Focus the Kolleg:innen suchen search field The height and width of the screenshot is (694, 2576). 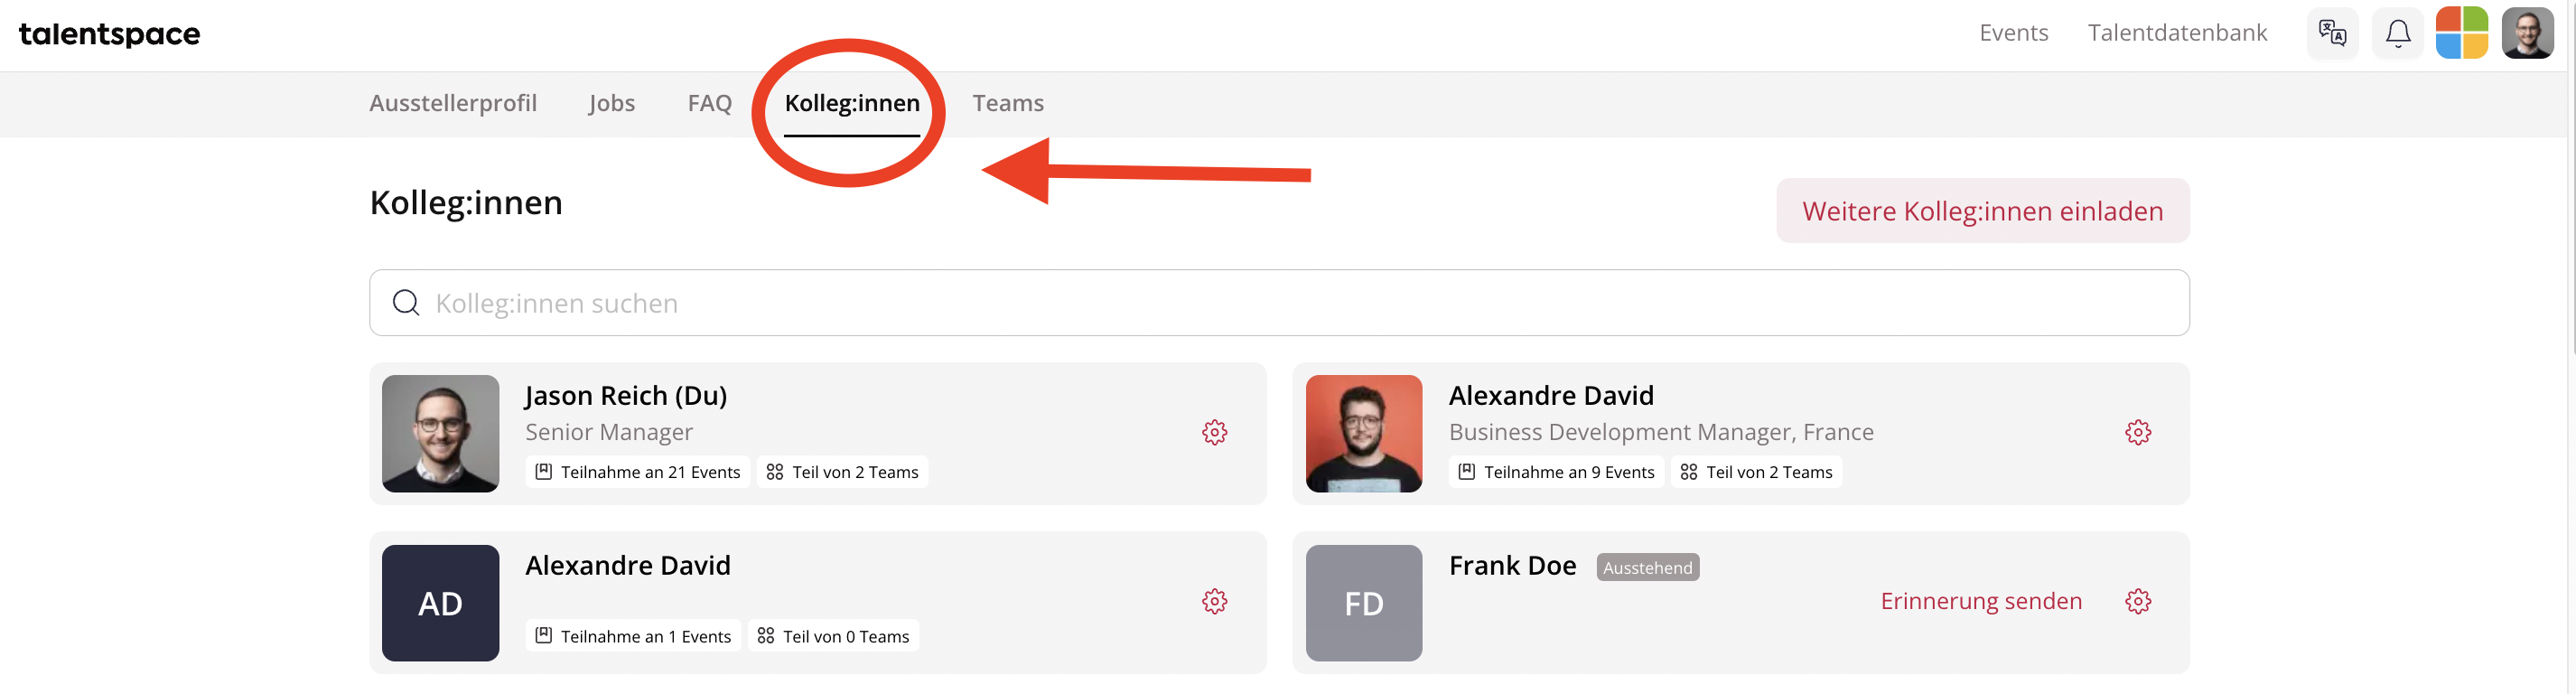(1279, 303)
